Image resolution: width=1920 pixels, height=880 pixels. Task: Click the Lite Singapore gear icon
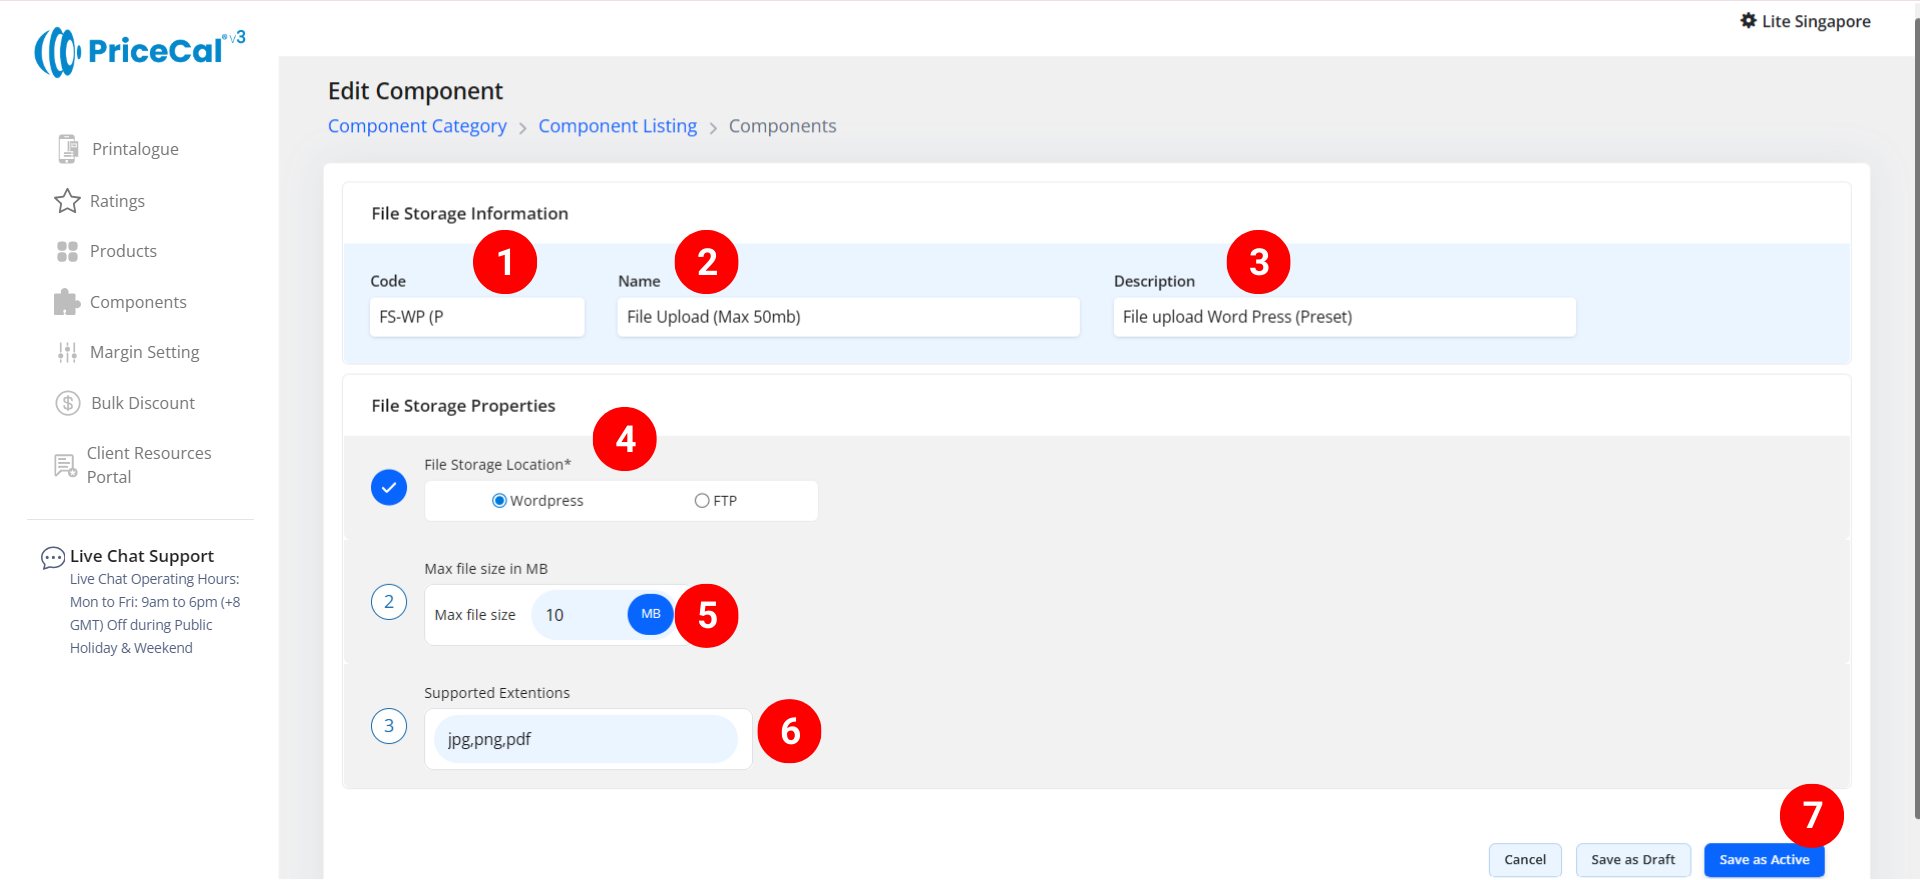[1748, 21]
